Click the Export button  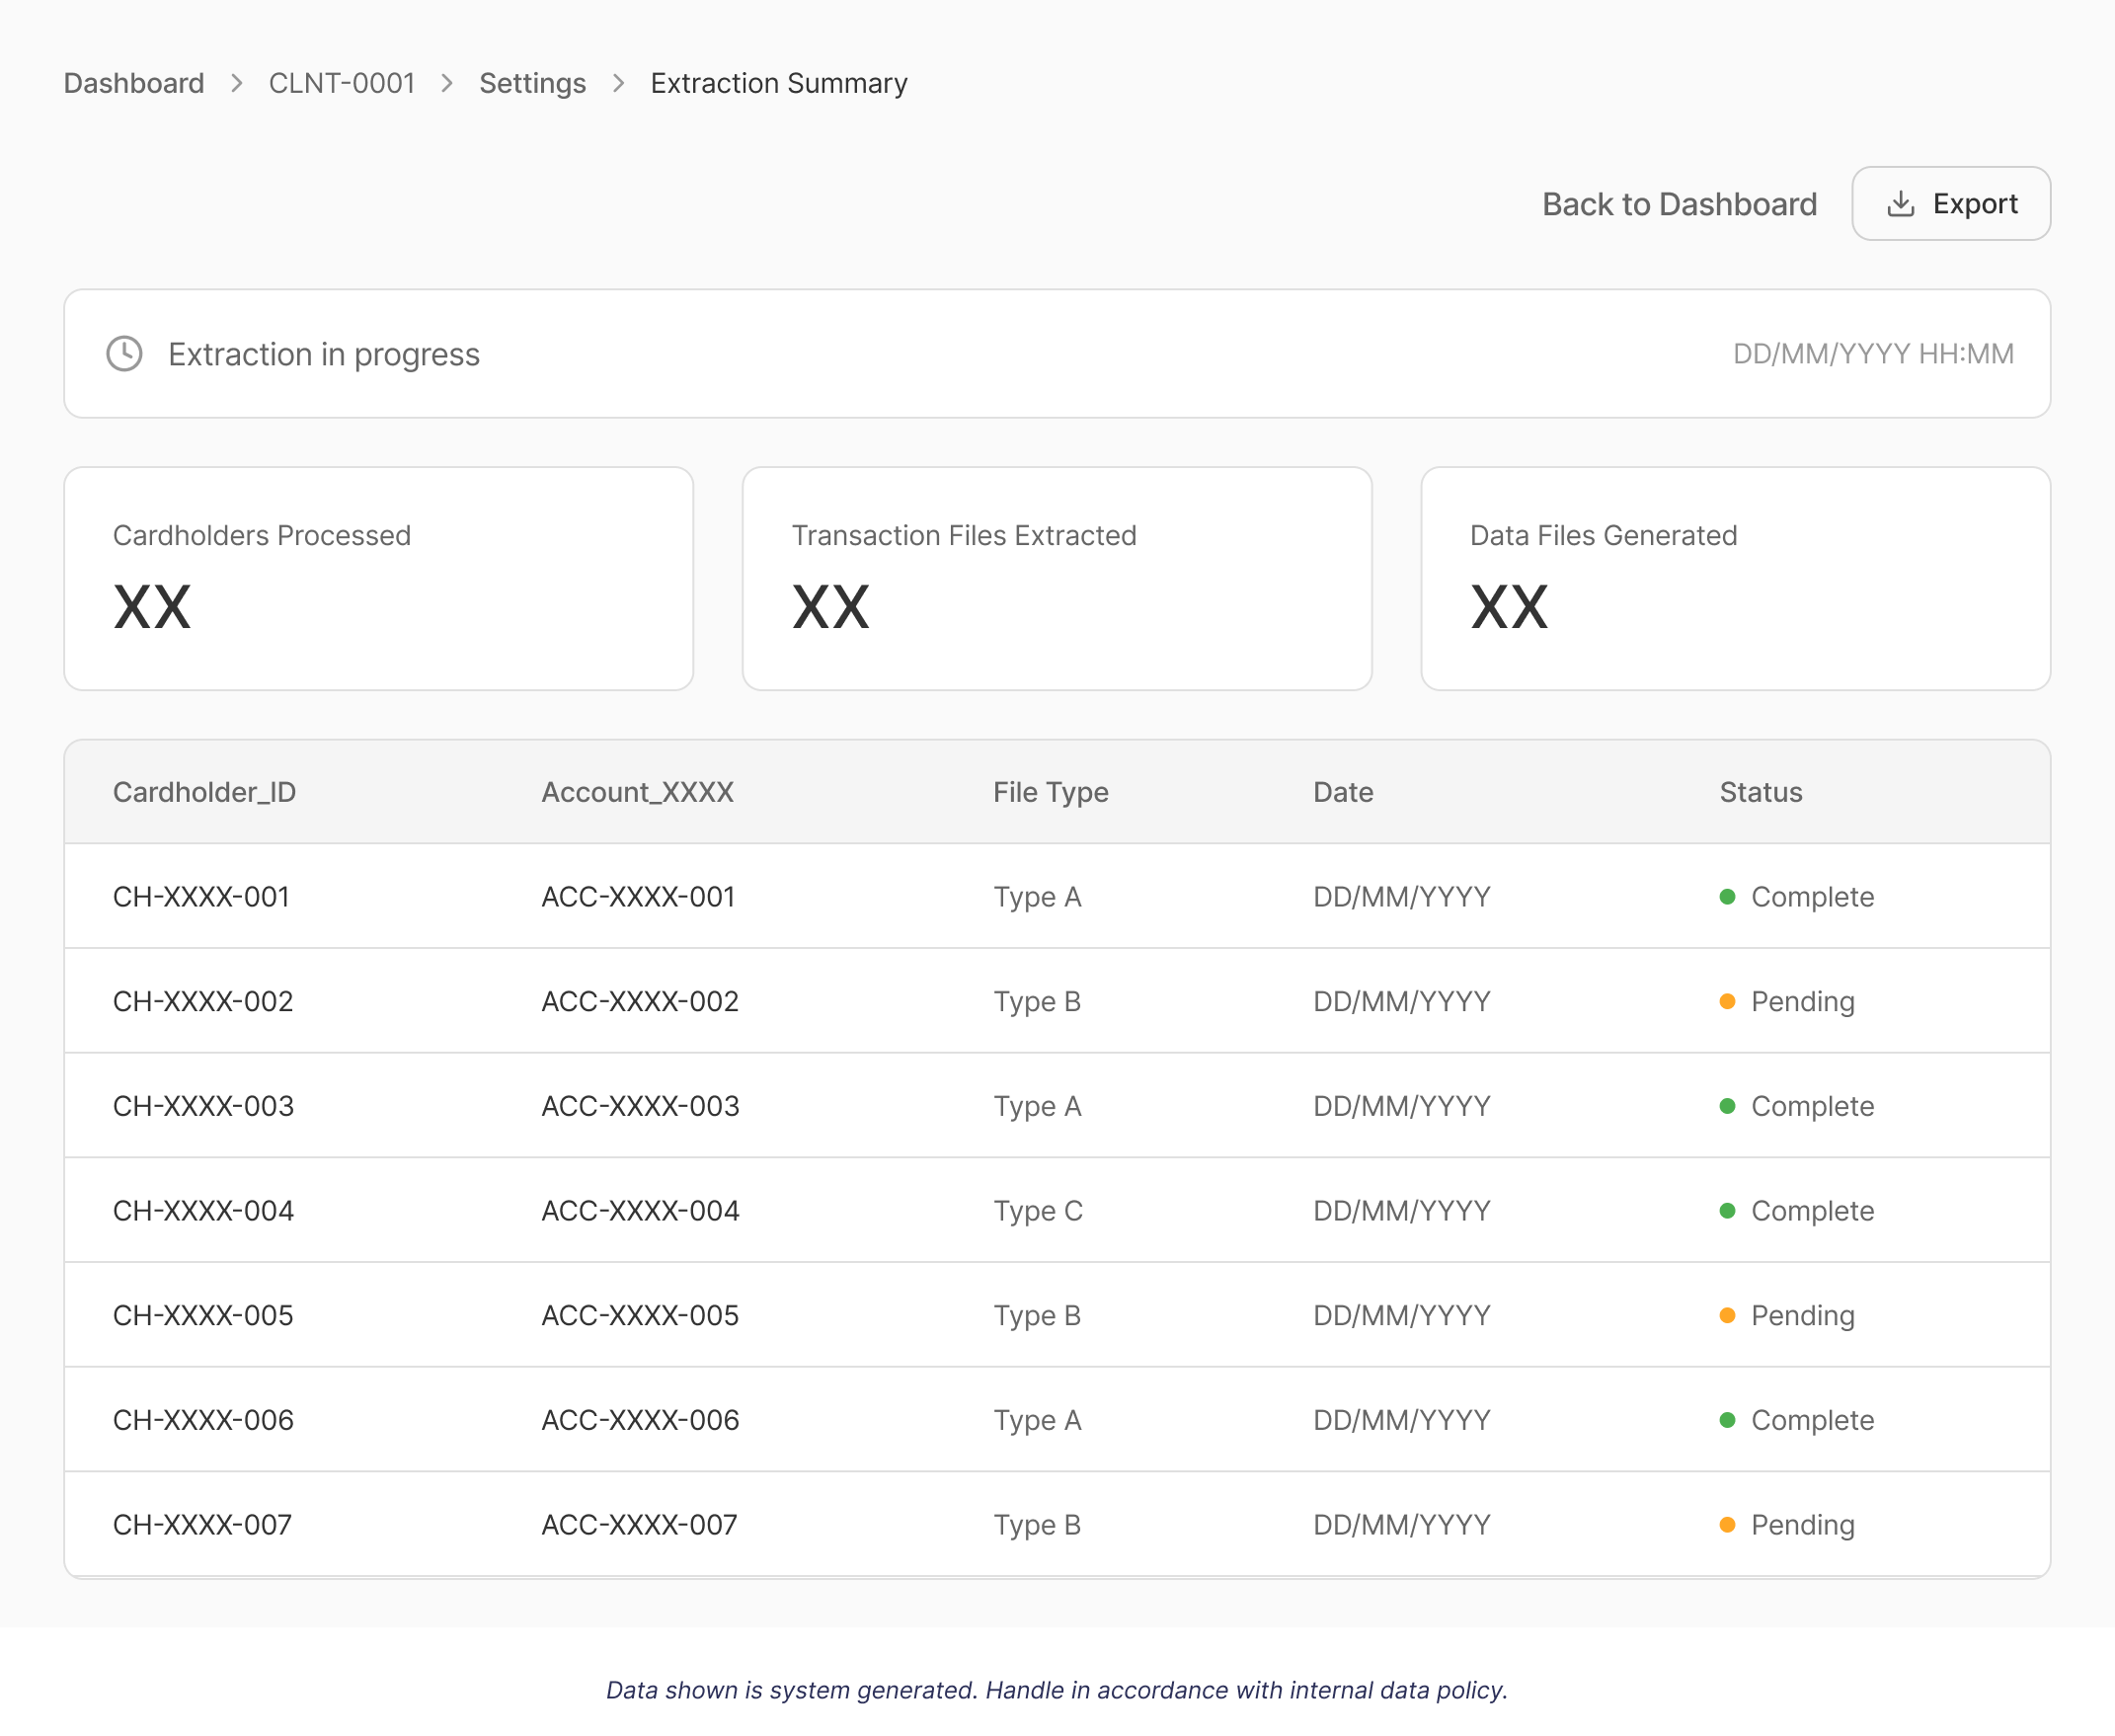(1951, 204)
